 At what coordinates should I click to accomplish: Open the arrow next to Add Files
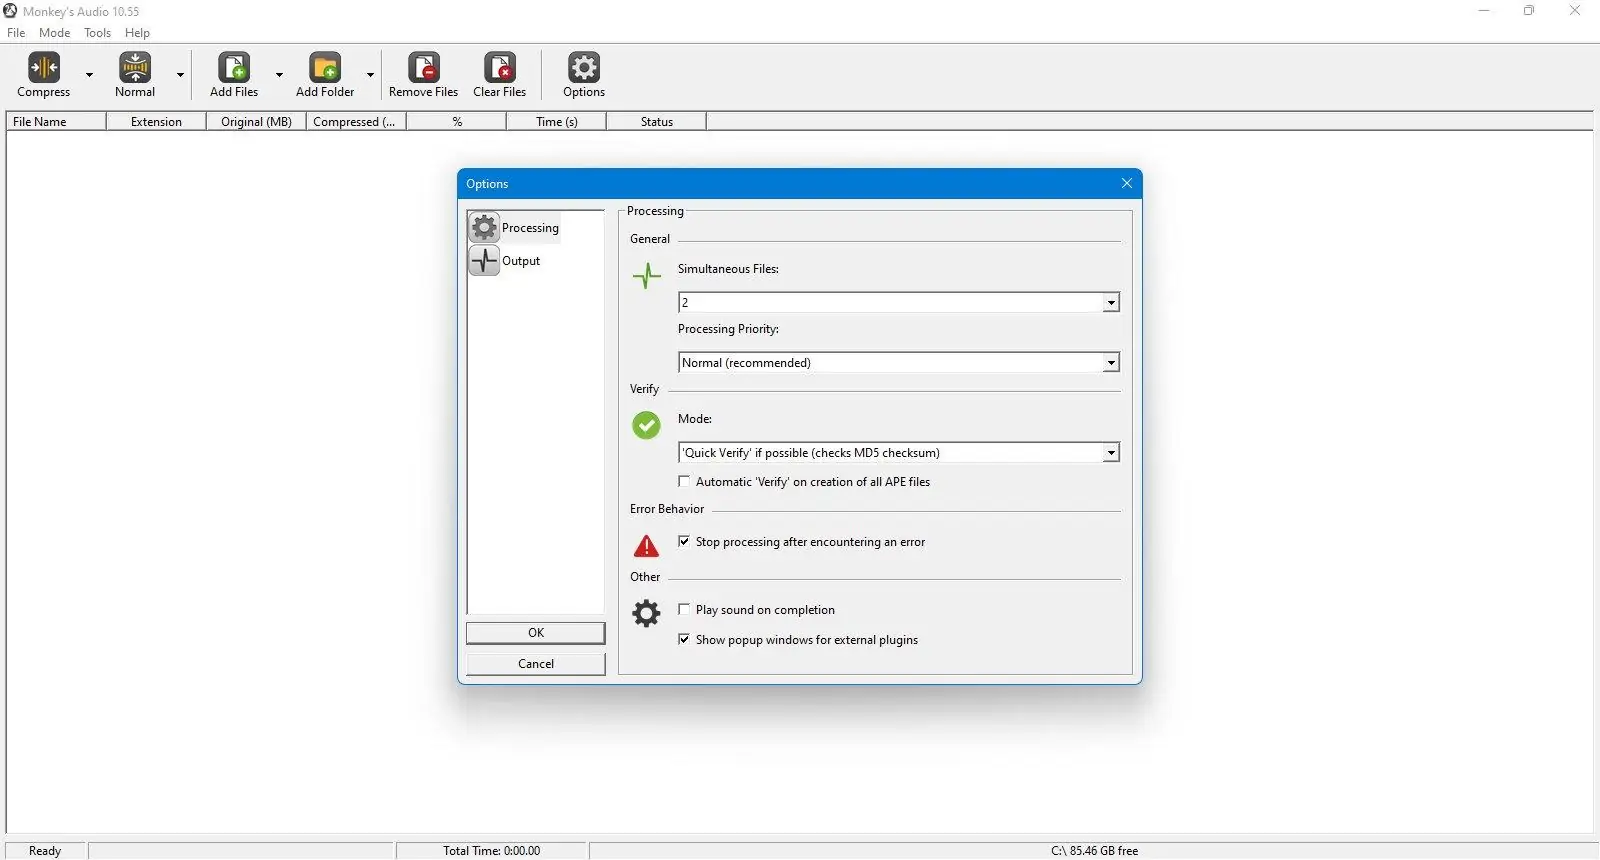(279, 75)
